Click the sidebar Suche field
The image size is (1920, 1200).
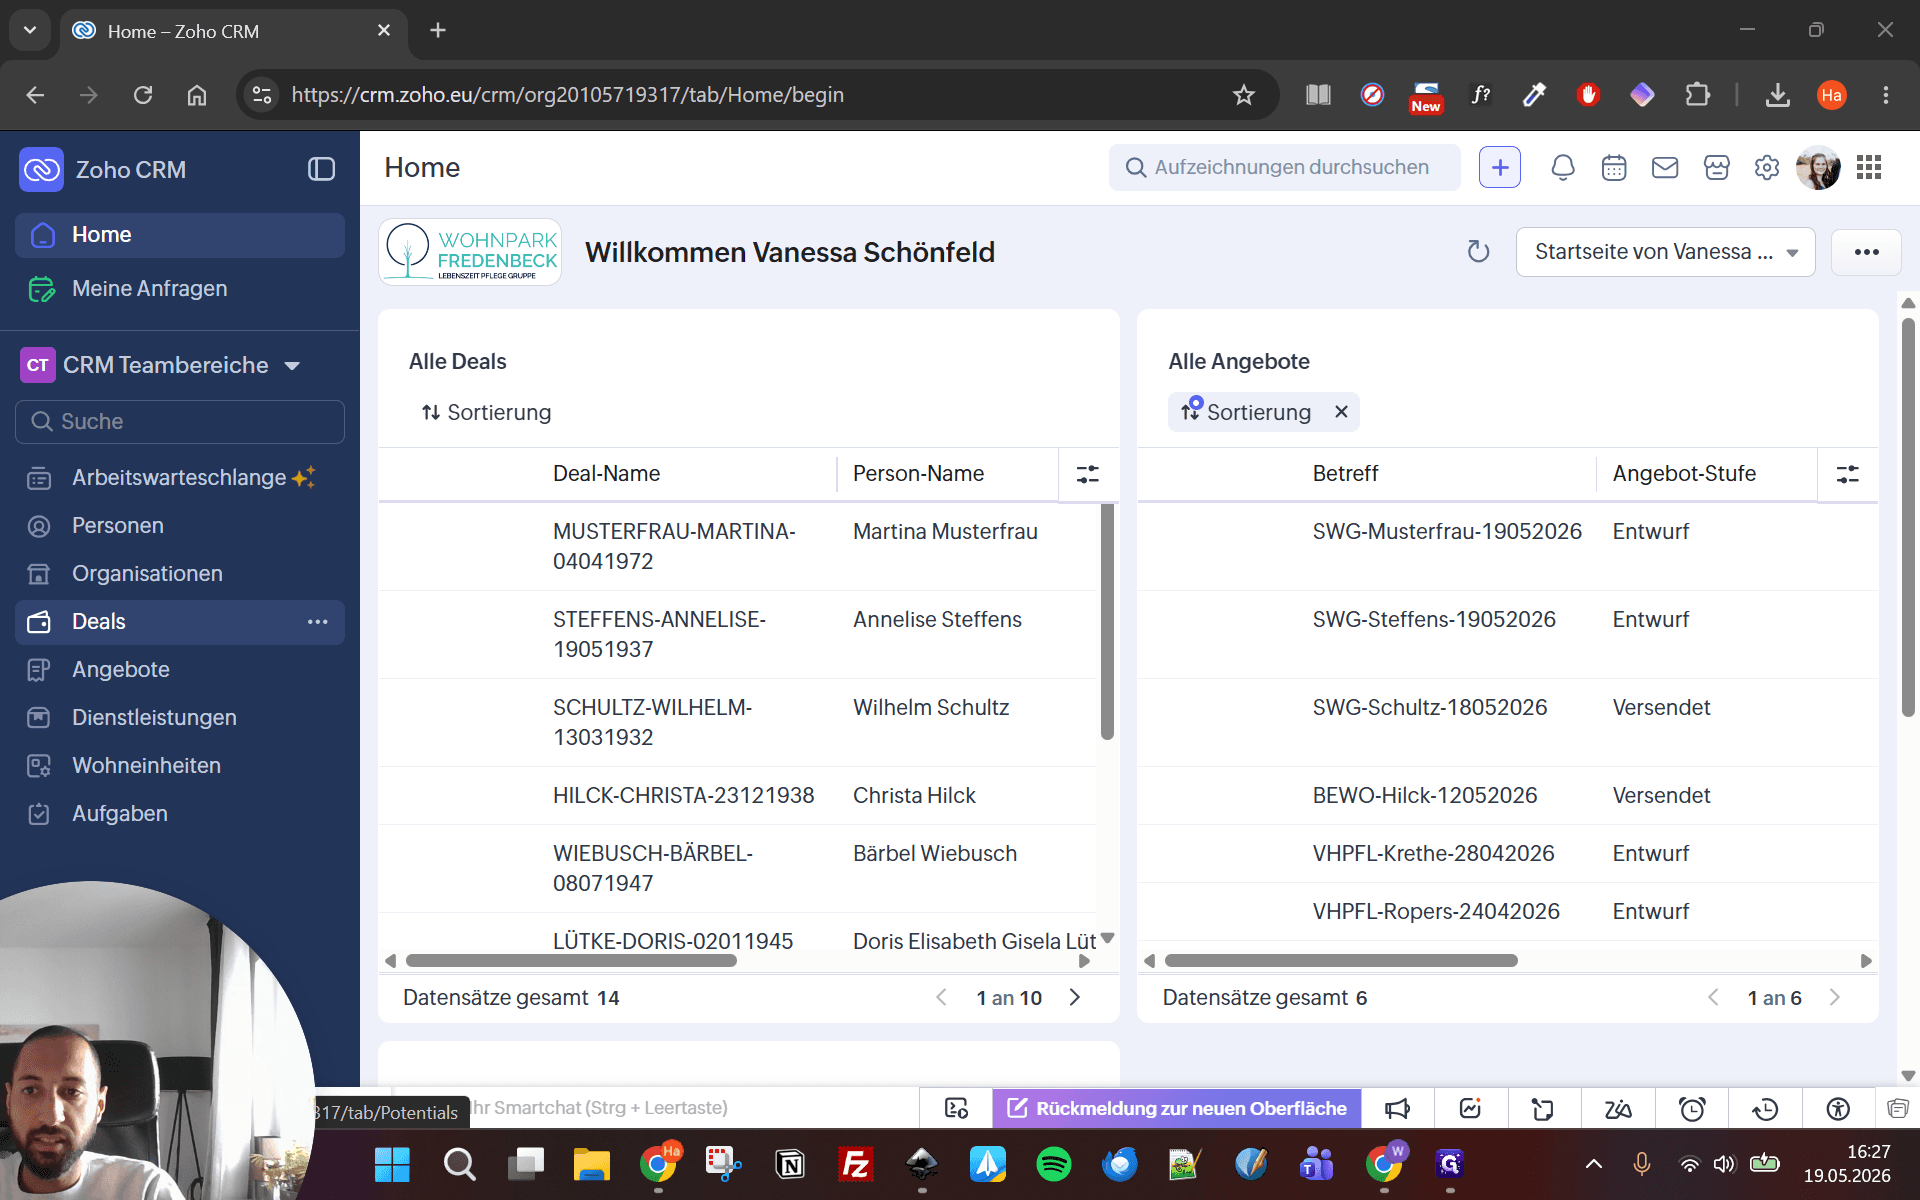[180, 422]
